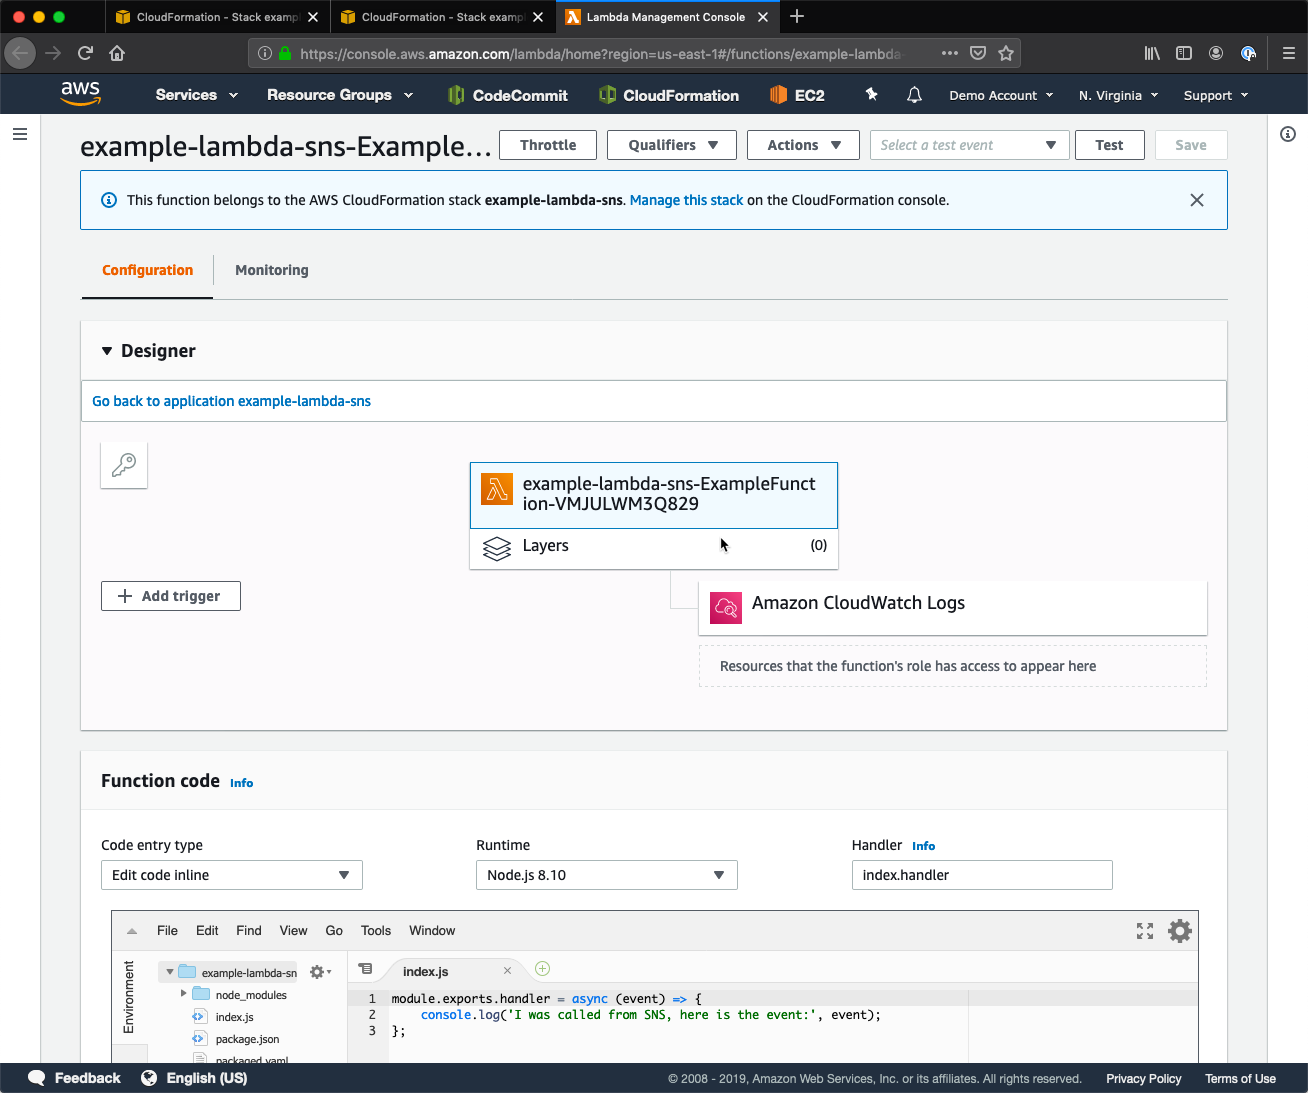Click the pinned services star icon
1308x1093 pixels.
pyautogui.click(x=871, y=94)
